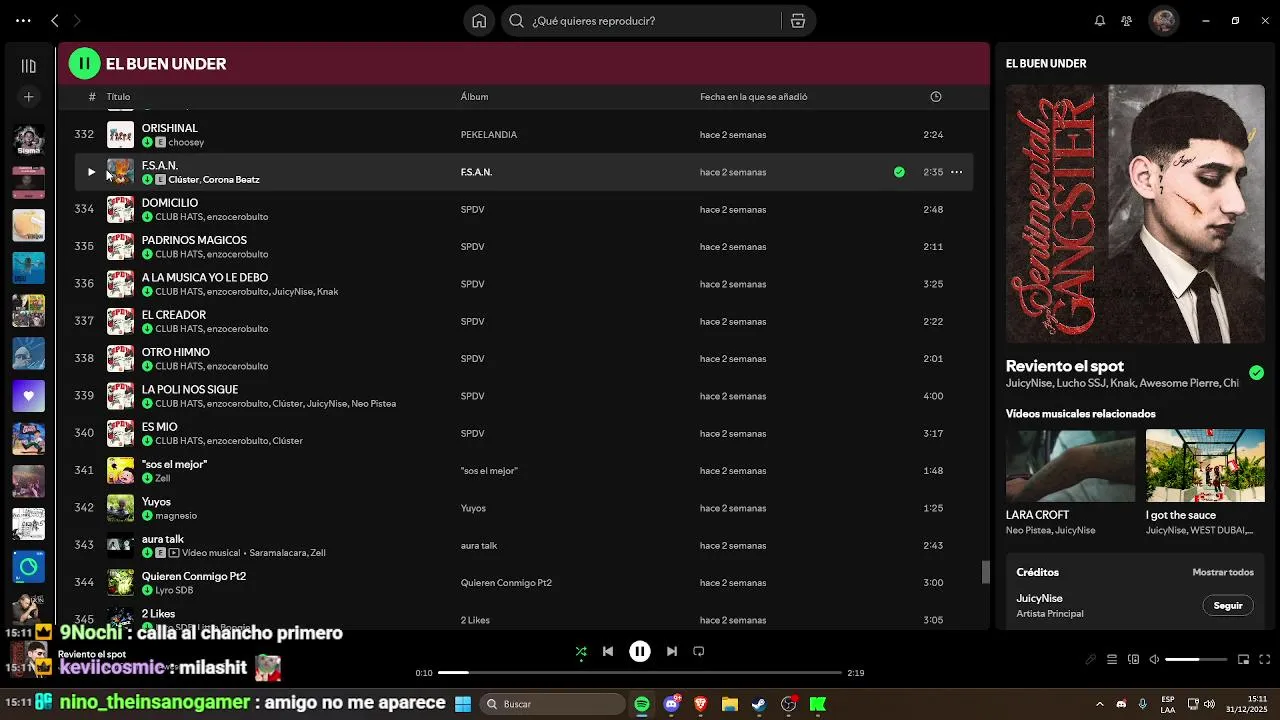Expand Your Library sidebar
The height and width of the screenshot is (720, 1280).
pos(29,66)
